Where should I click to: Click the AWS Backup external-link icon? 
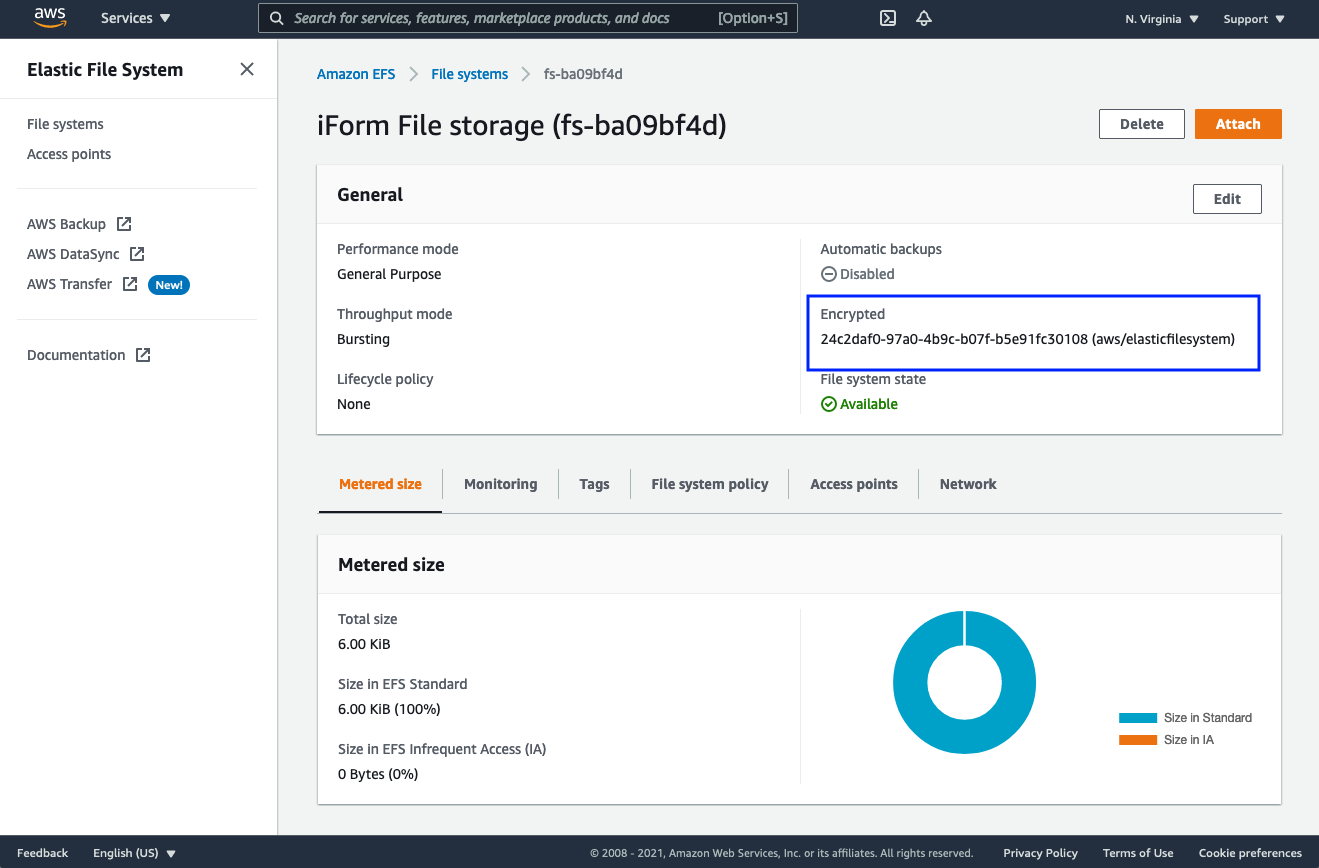pyautogui.click(x=124, y=224)
